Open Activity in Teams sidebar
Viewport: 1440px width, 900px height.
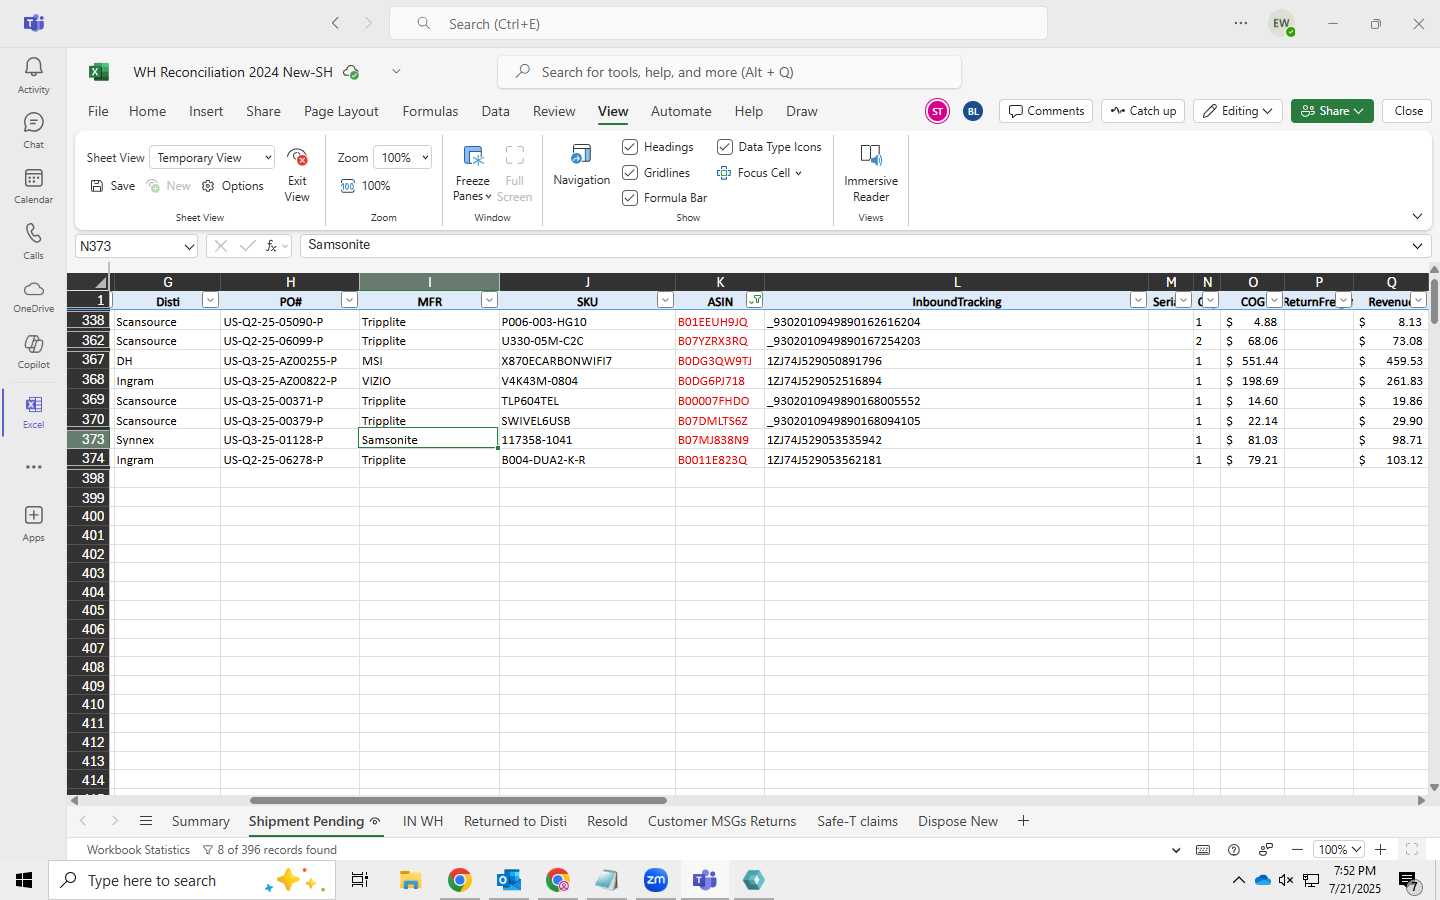(33, 75)
